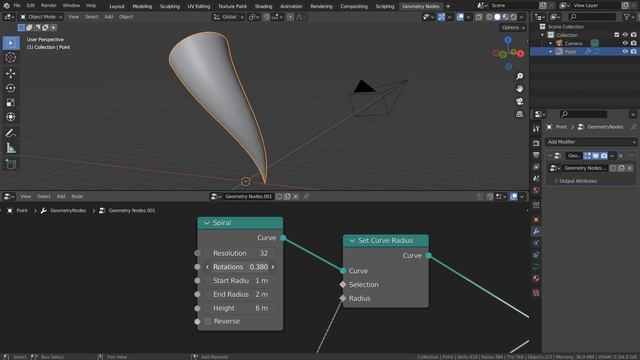640x360 pixels.
Task: Open outliner filter dropdown
Action: [629, 17]
